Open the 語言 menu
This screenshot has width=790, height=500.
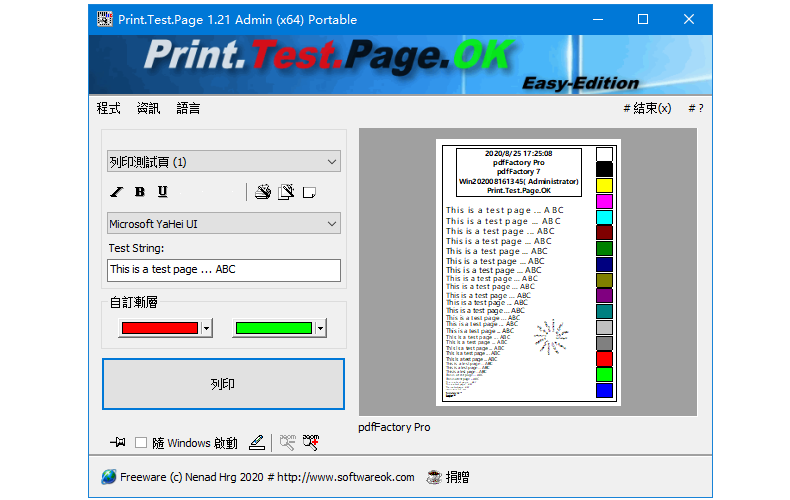click(x=188, y=108)
